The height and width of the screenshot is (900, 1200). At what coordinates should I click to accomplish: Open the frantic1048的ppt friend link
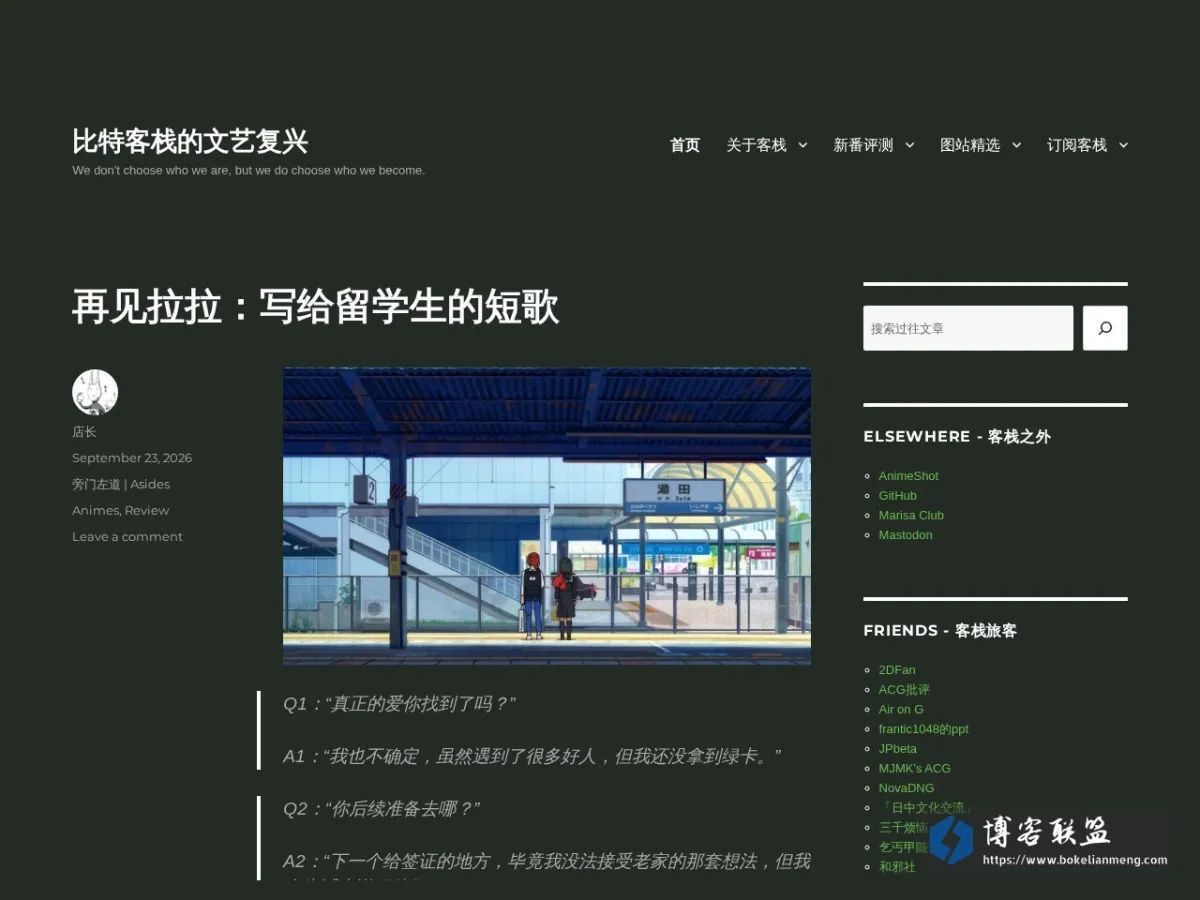[924, 729]
